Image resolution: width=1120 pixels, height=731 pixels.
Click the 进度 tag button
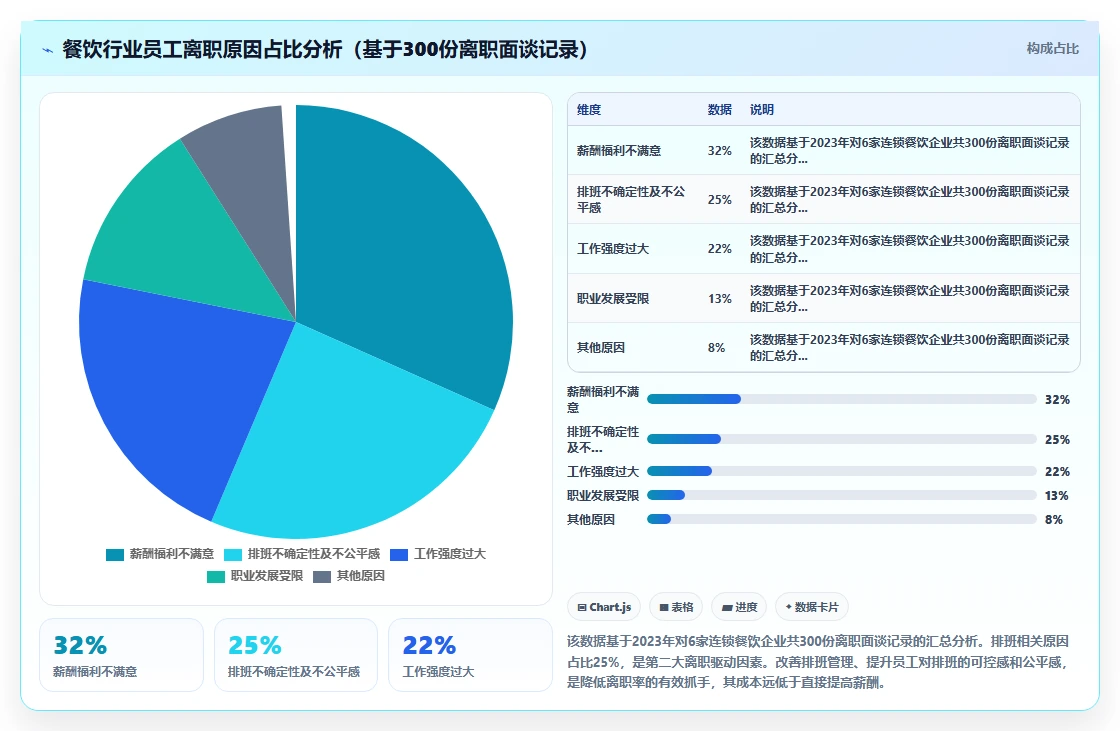pyautogui.click(x=739, y=607)
